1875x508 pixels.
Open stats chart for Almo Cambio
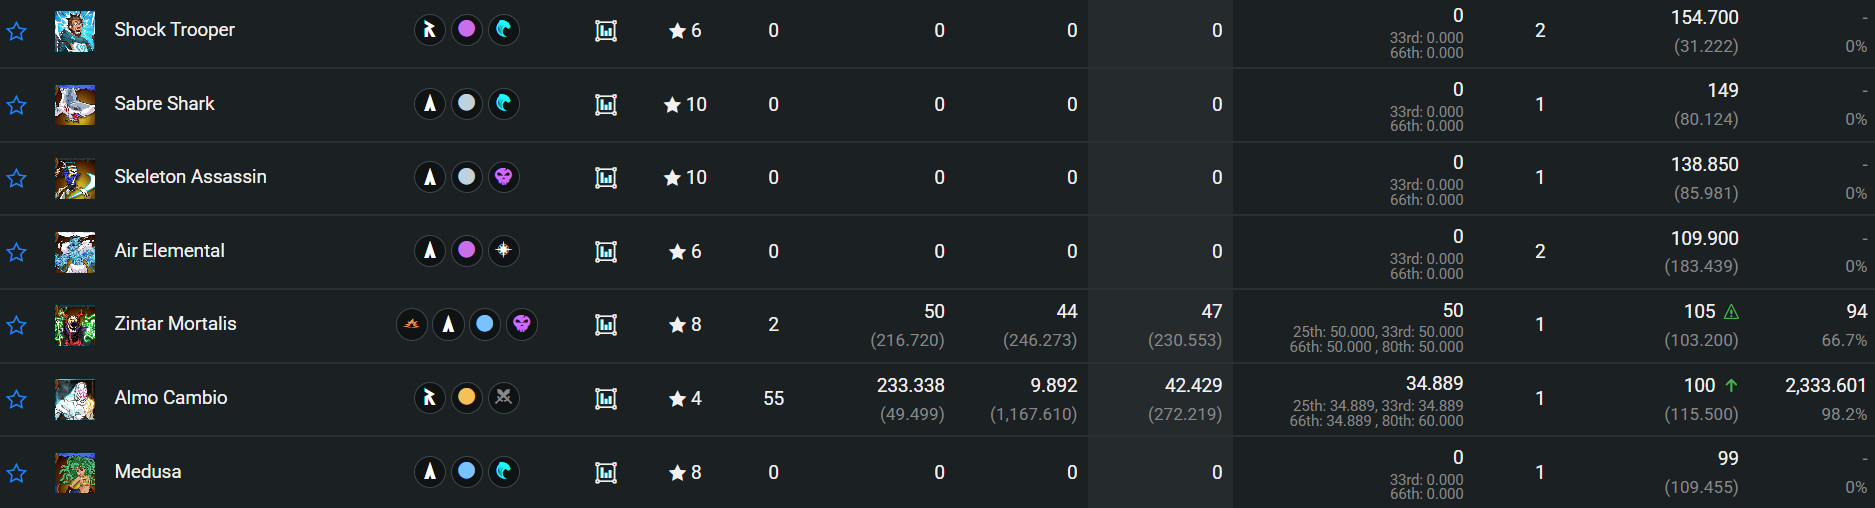[x=606, y=398]
